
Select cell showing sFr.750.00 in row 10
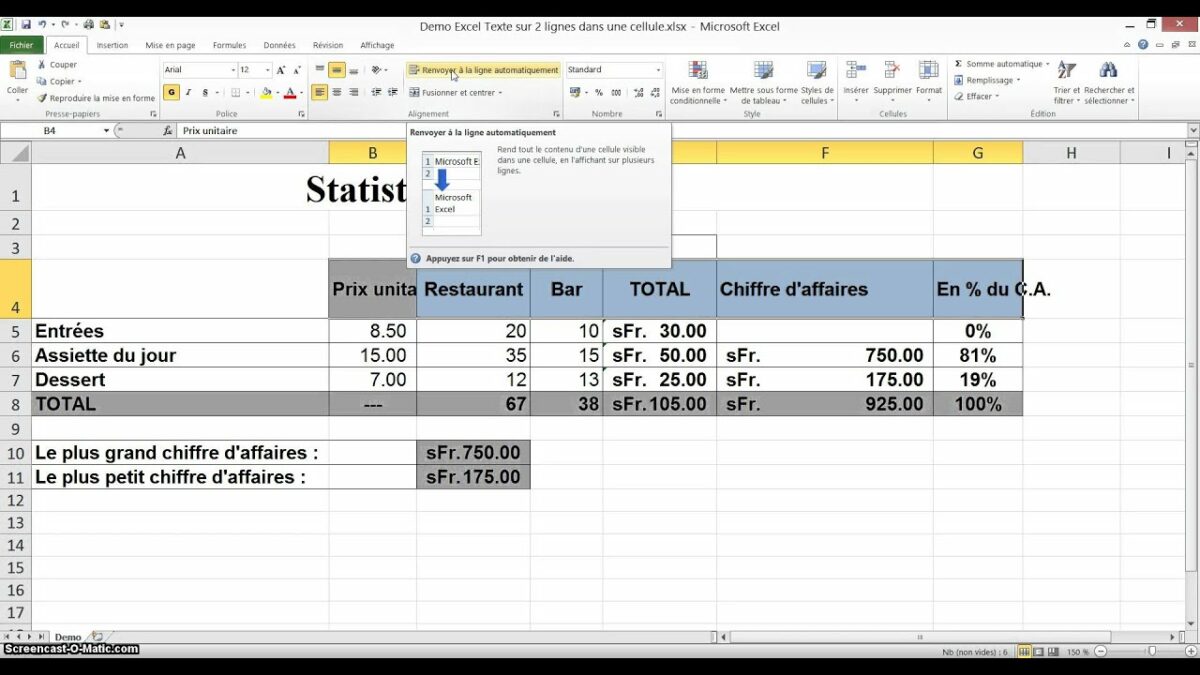pyautogui.click(x=473, y=453)
